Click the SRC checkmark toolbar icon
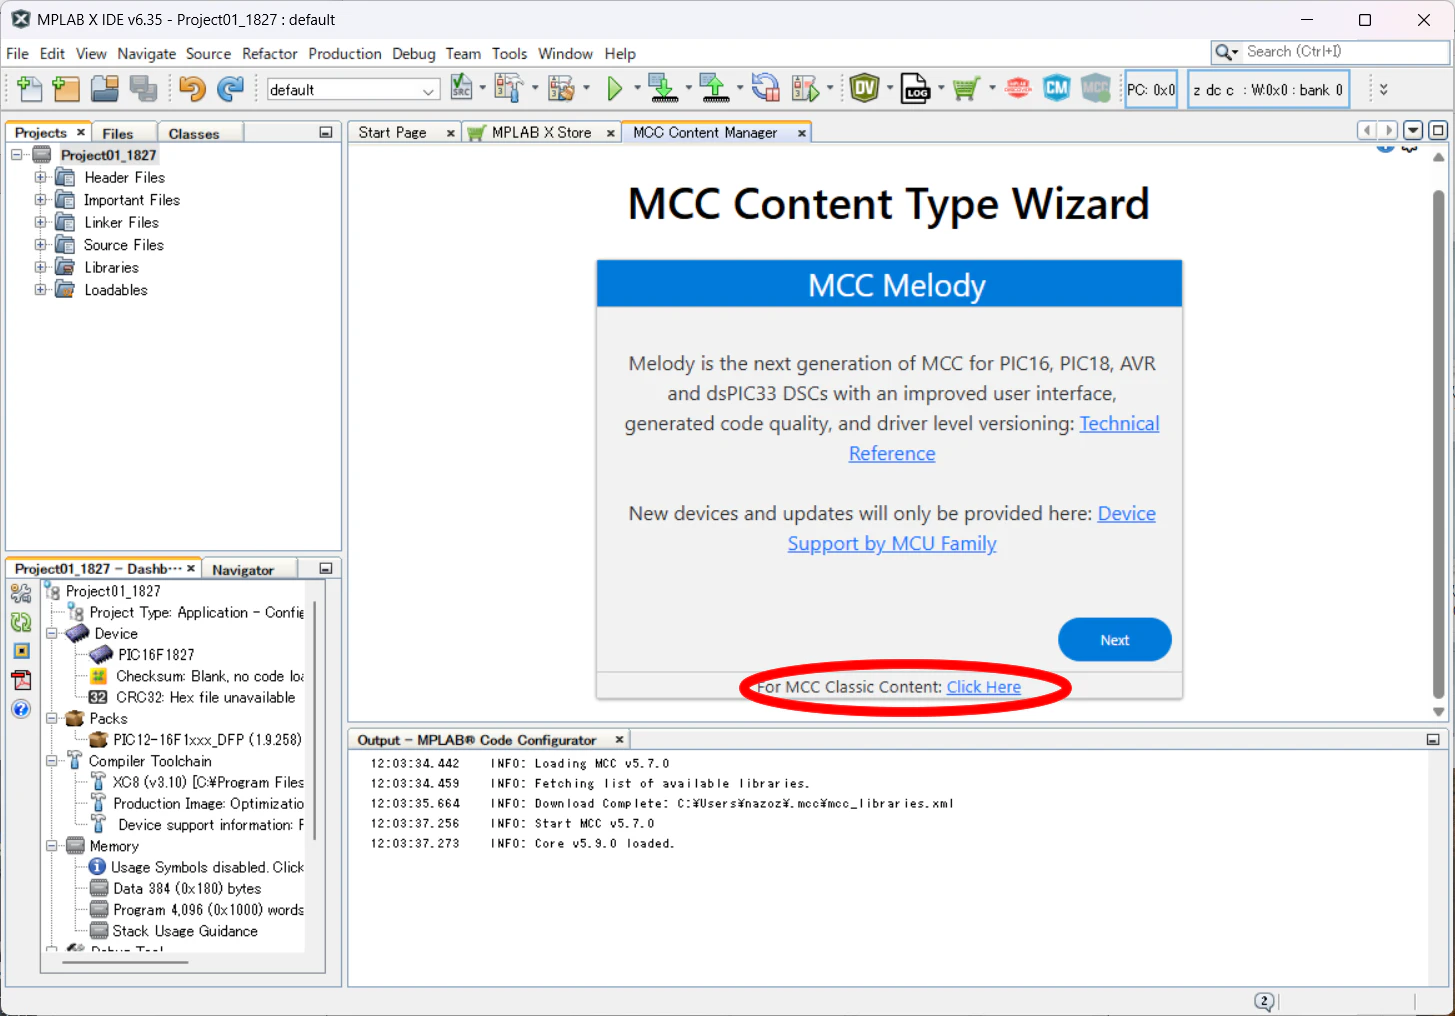 click(461, 88)
